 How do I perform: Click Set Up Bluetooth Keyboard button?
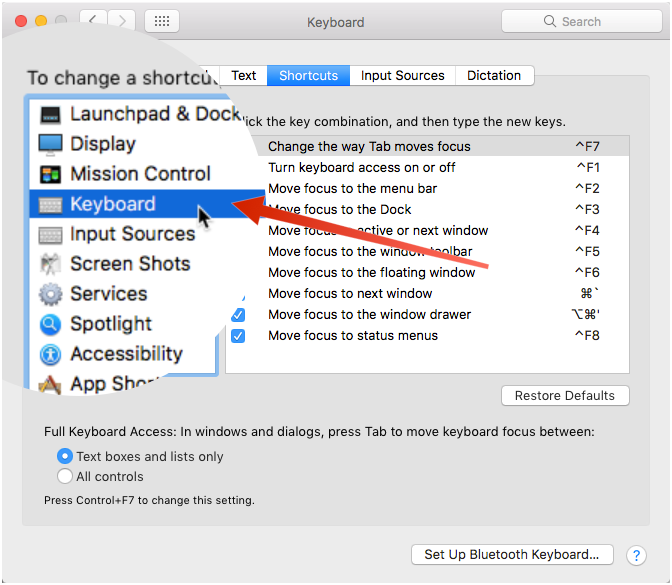[x=511, y=555]
